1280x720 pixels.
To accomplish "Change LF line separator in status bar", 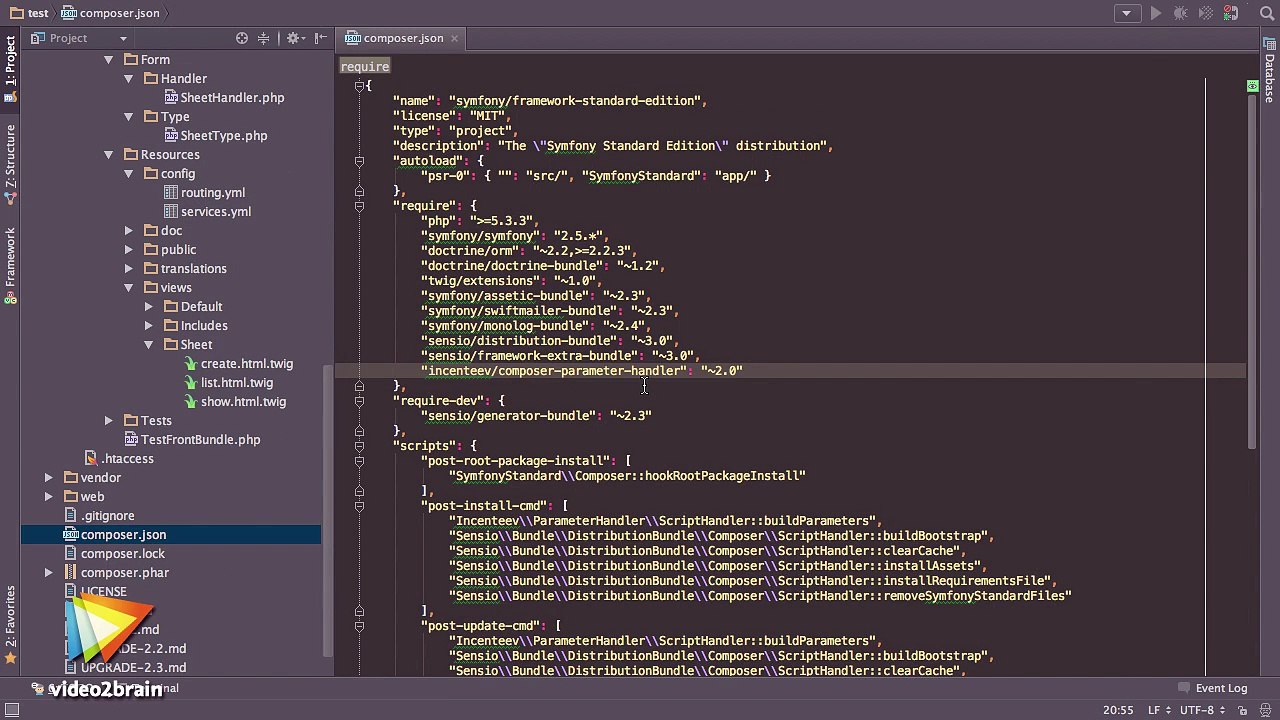I will (x=1159, y=710).
